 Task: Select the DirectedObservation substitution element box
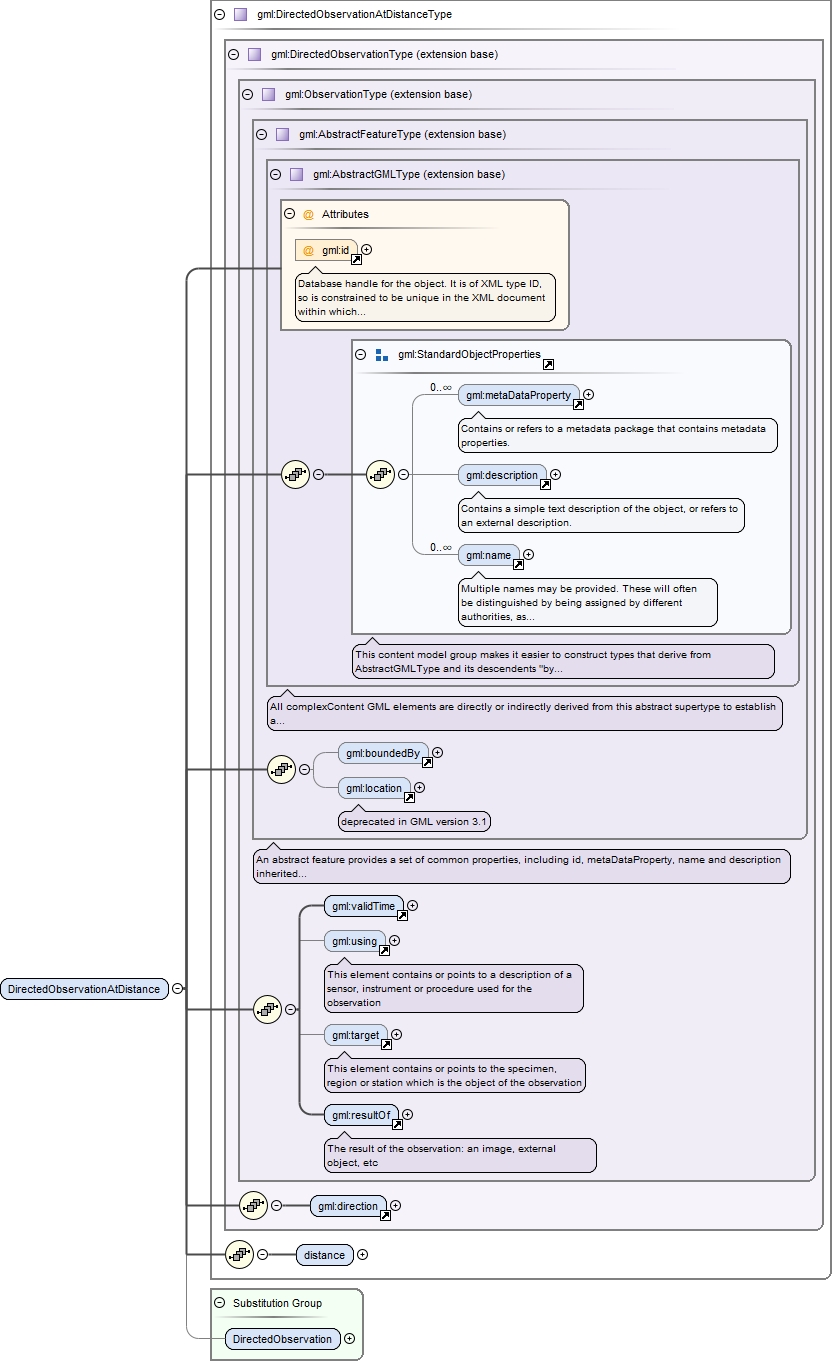283,1339
